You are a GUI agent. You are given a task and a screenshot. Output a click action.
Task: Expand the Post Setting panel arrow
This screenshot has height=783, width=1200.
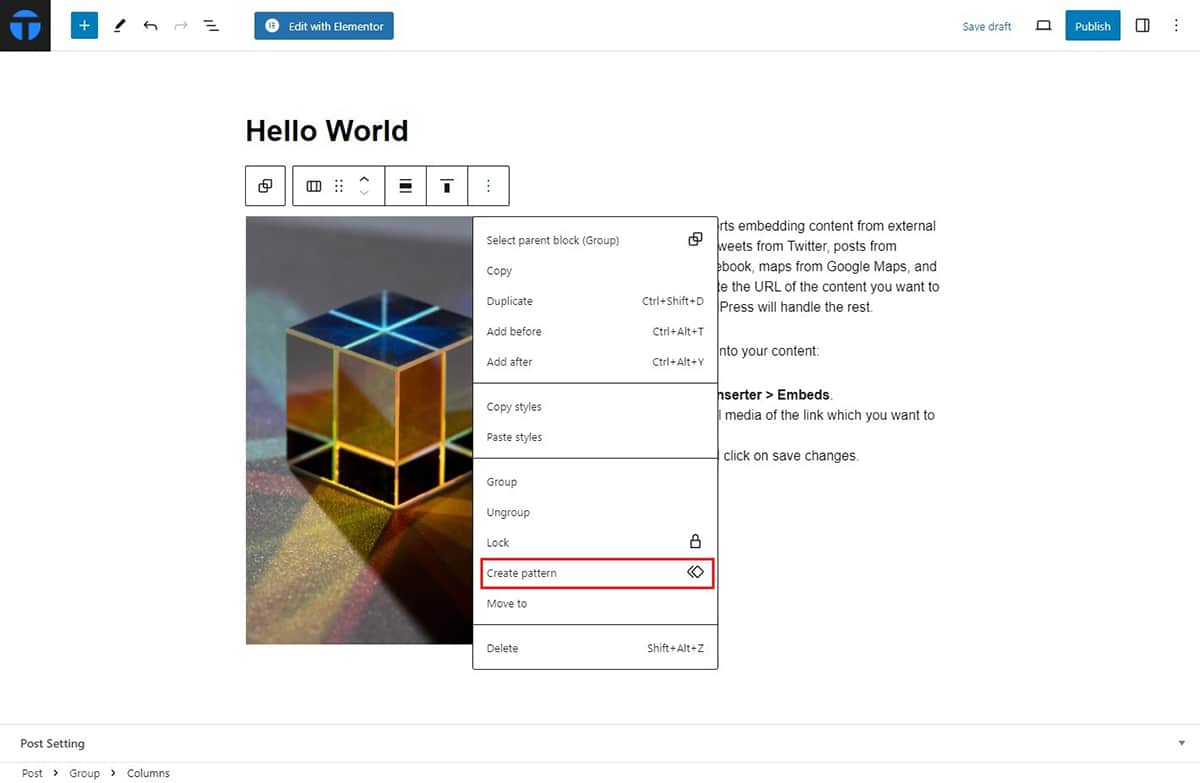[x=1181, y=743]
